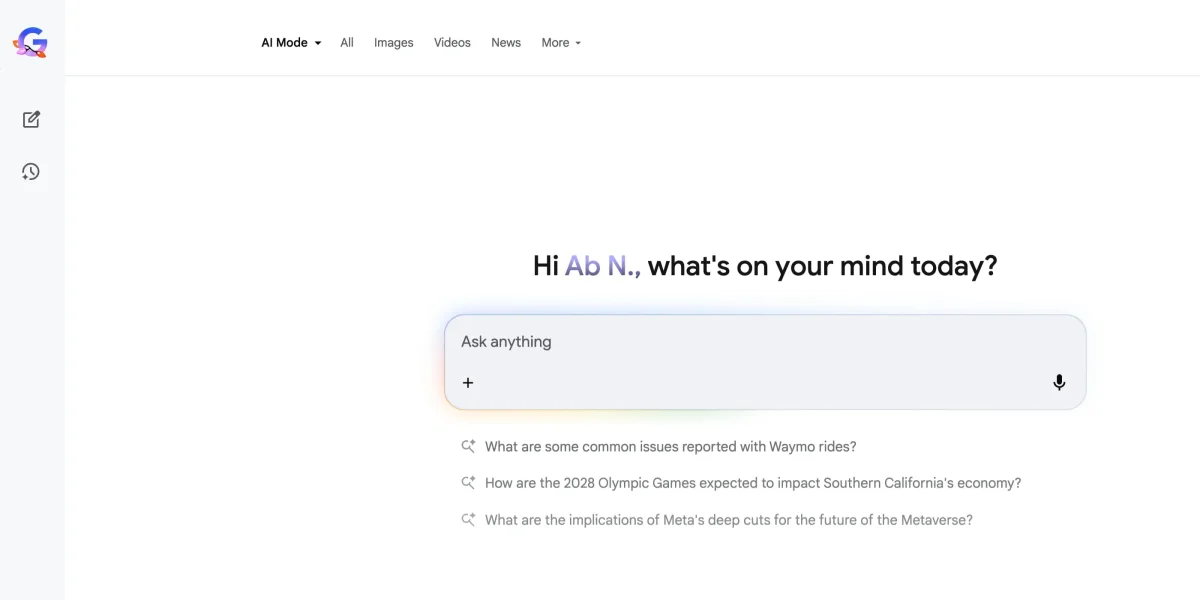
Task: Click the search icon beside the Waymo suggestion
Action: (x=467, y=446)
